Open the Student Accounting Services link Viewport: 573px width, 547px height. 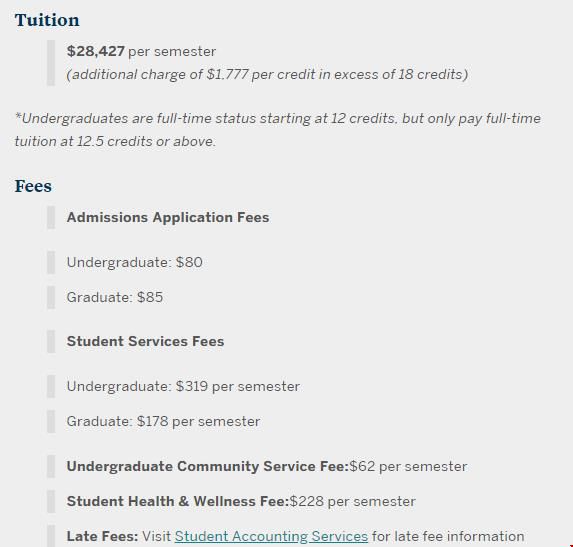[x=271, y=536]
